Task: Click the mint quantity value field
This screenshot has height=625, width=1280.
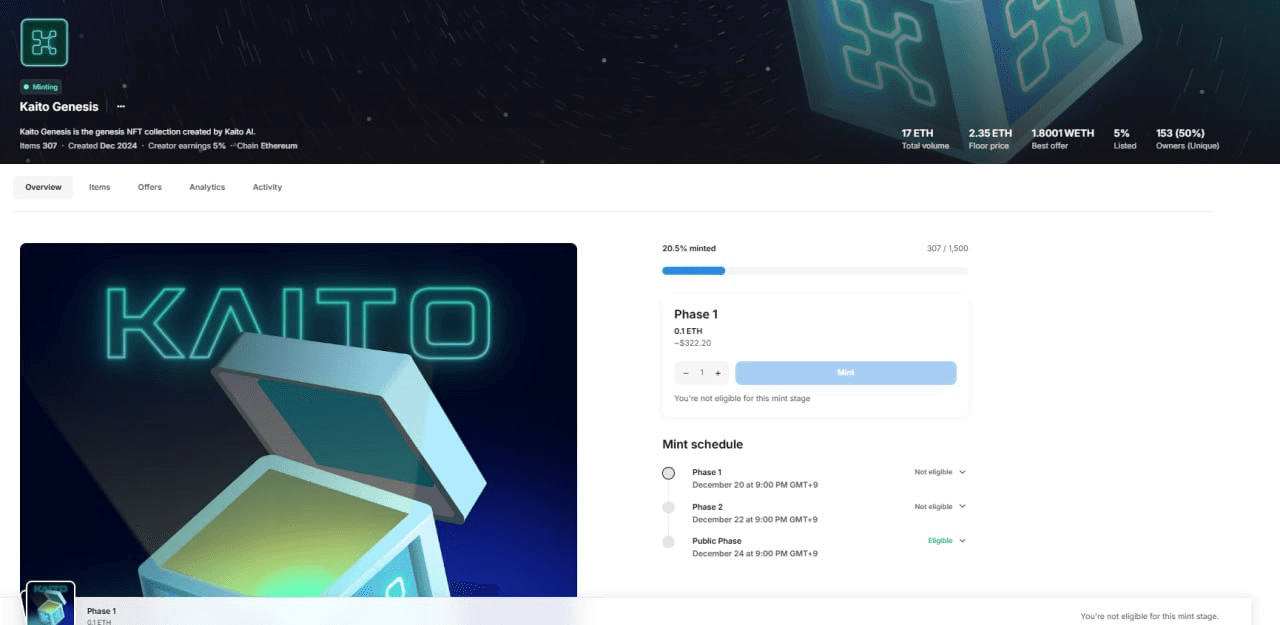Action: point(702,373)
